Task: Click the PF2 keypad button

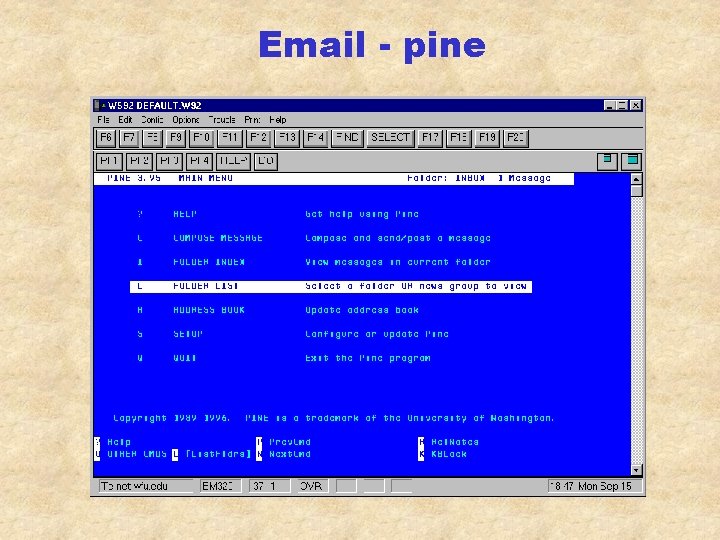Action: 139,161
